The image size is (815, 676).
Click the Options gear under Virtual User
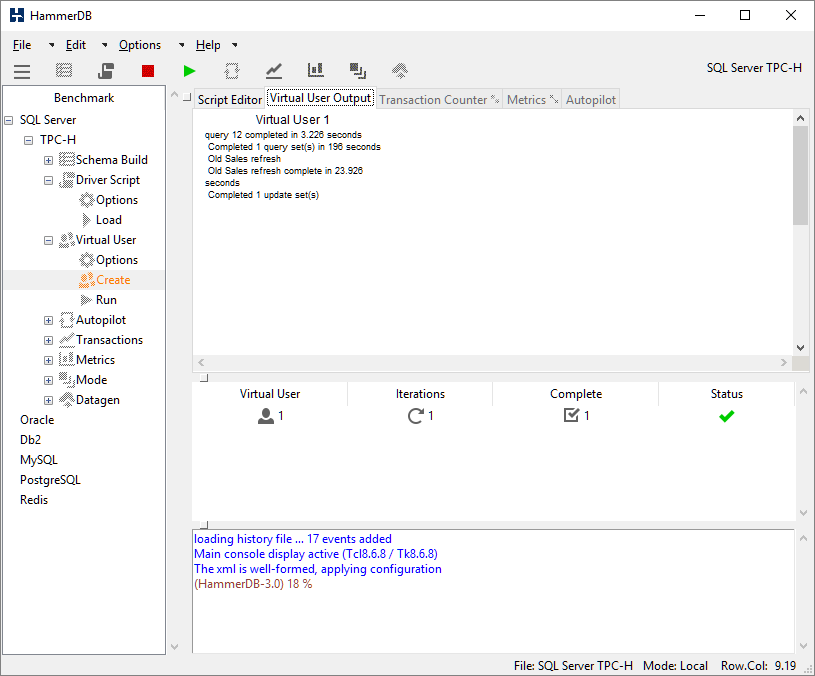(x=87, y=260)
